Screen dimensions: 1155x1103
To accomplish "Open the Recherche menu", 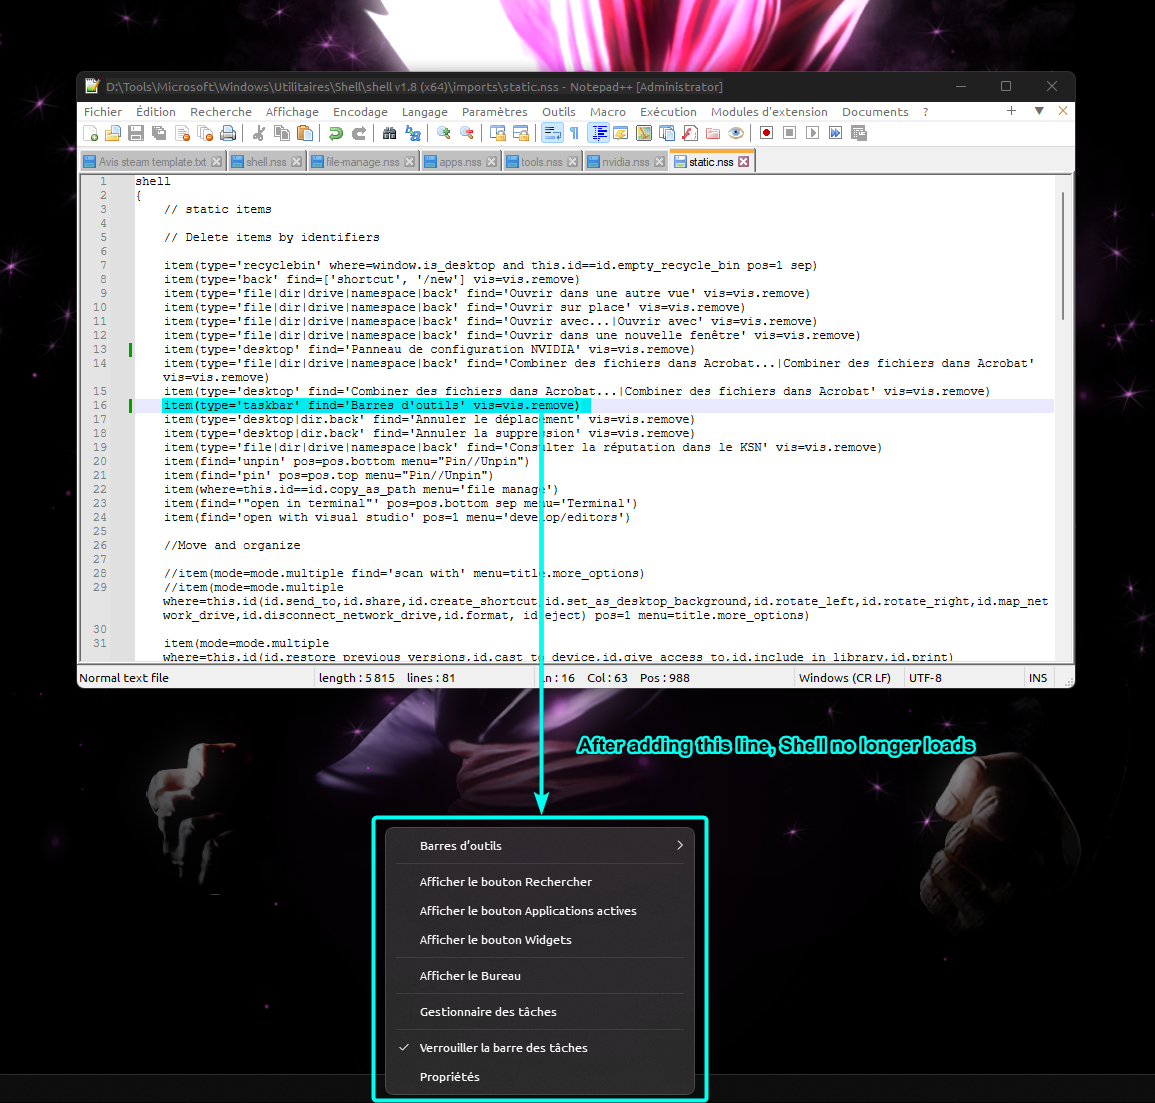I will (x=220, y=112).
